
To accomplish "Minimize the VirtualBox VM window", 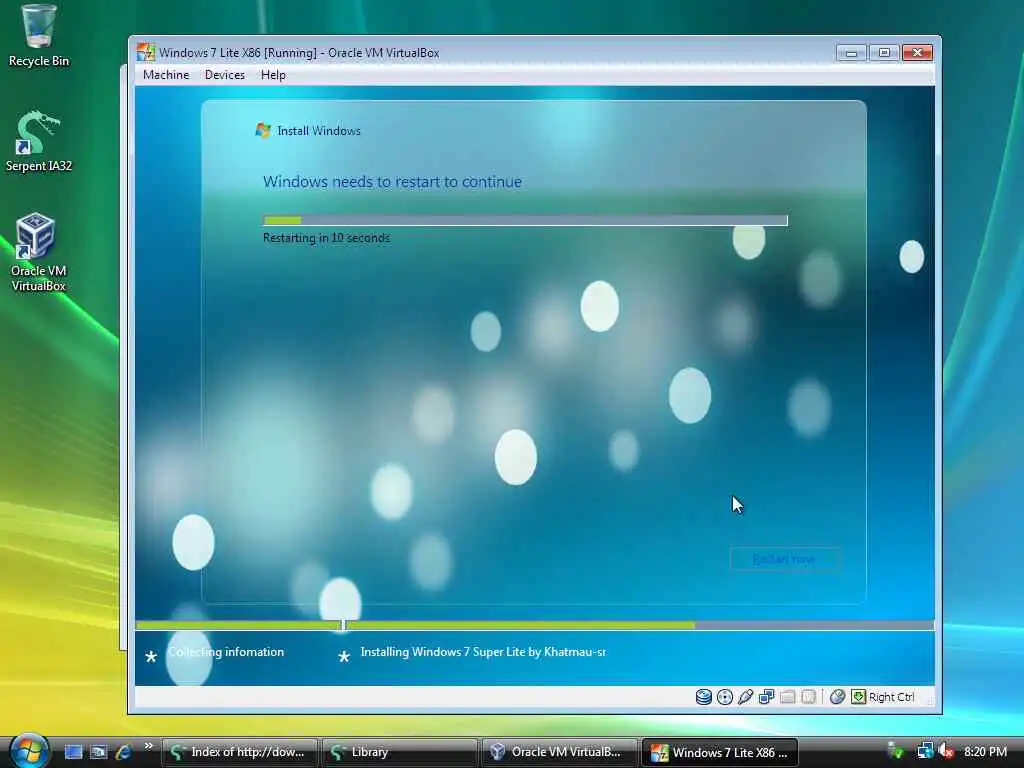I will click(x=851, y=53).
